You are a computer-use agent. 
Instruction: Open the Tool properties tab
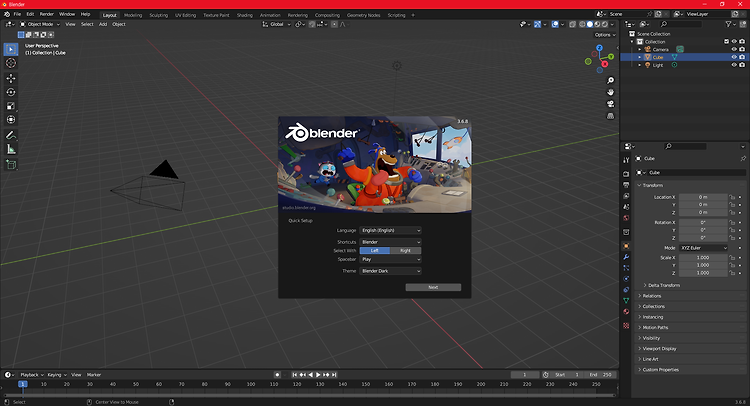(x=626, y=160)
